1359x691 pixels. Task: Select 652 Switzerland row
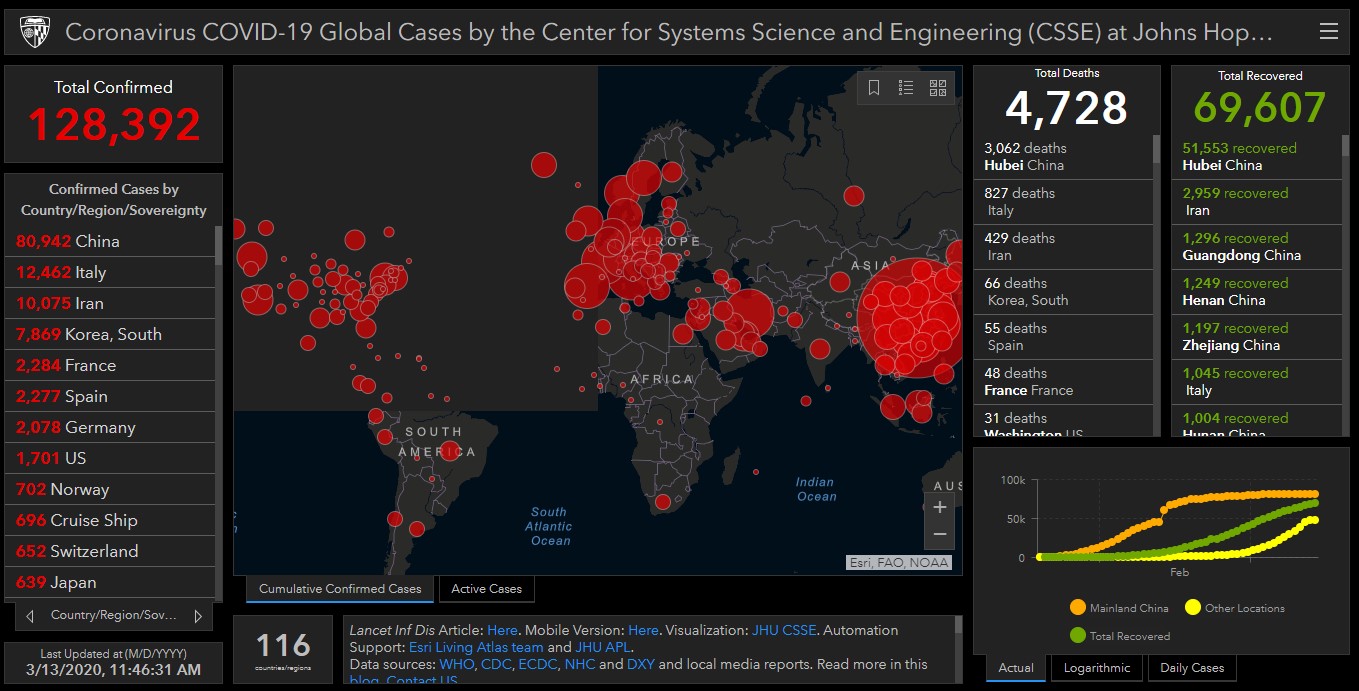click(110, 551)
